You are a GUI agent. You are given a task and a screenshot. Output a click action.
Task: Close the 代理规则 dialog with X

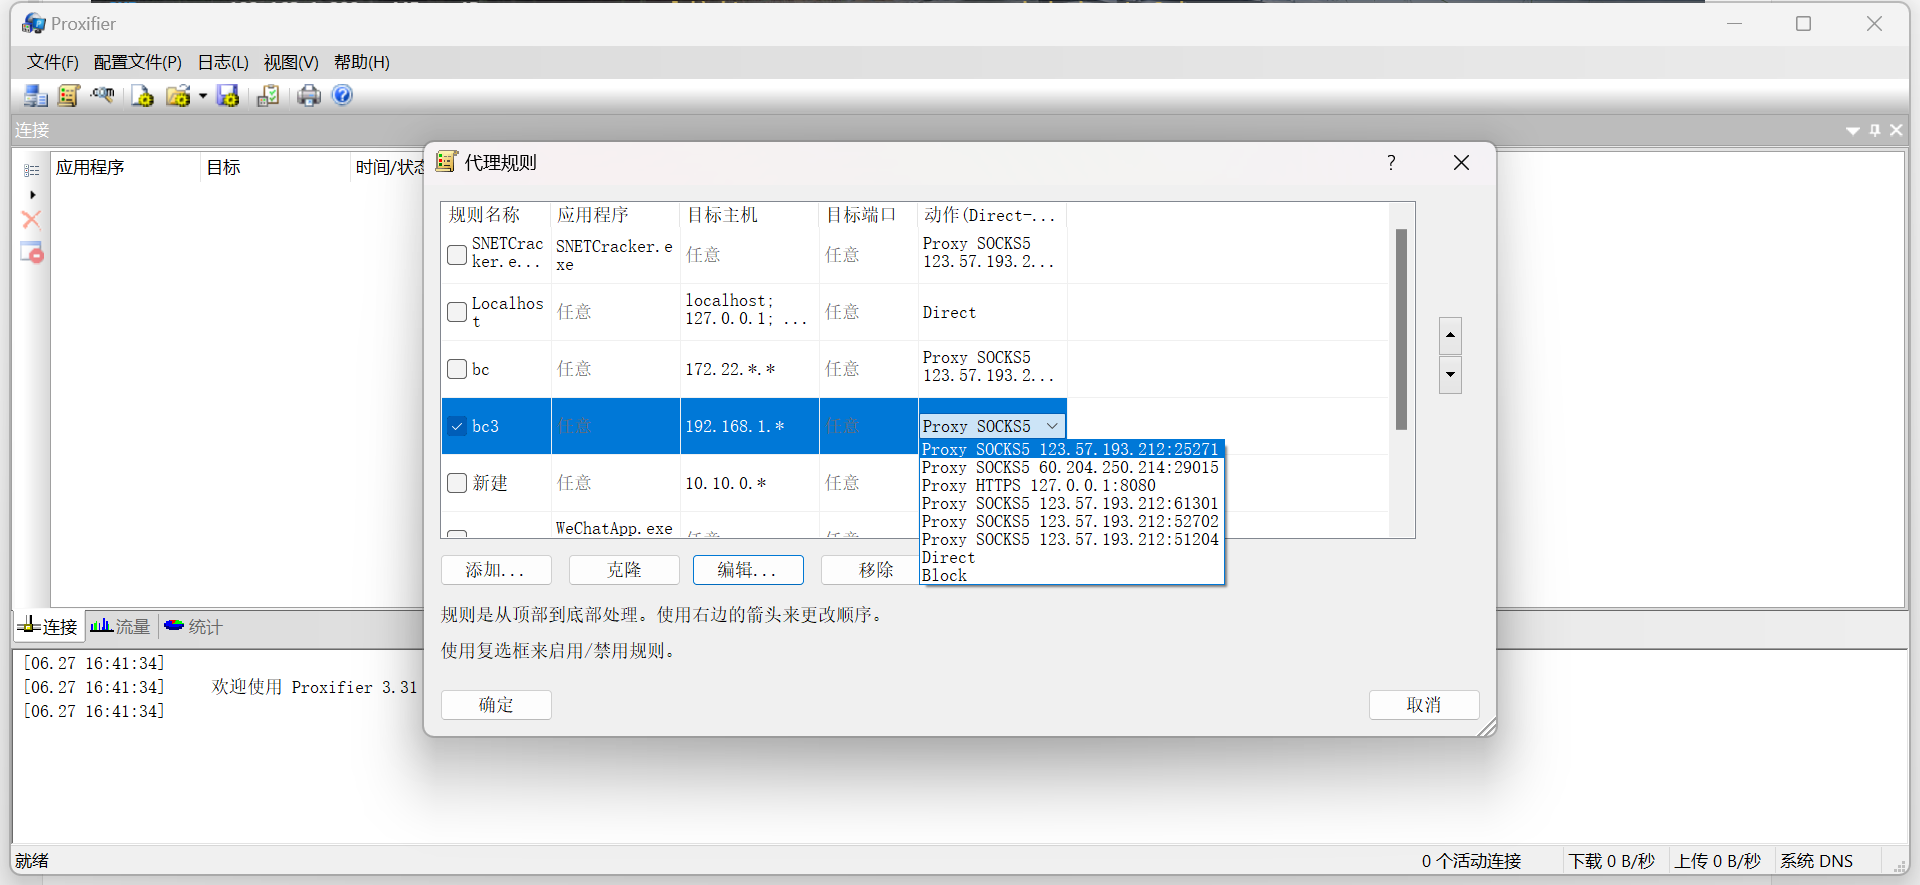pos(1461,162)
